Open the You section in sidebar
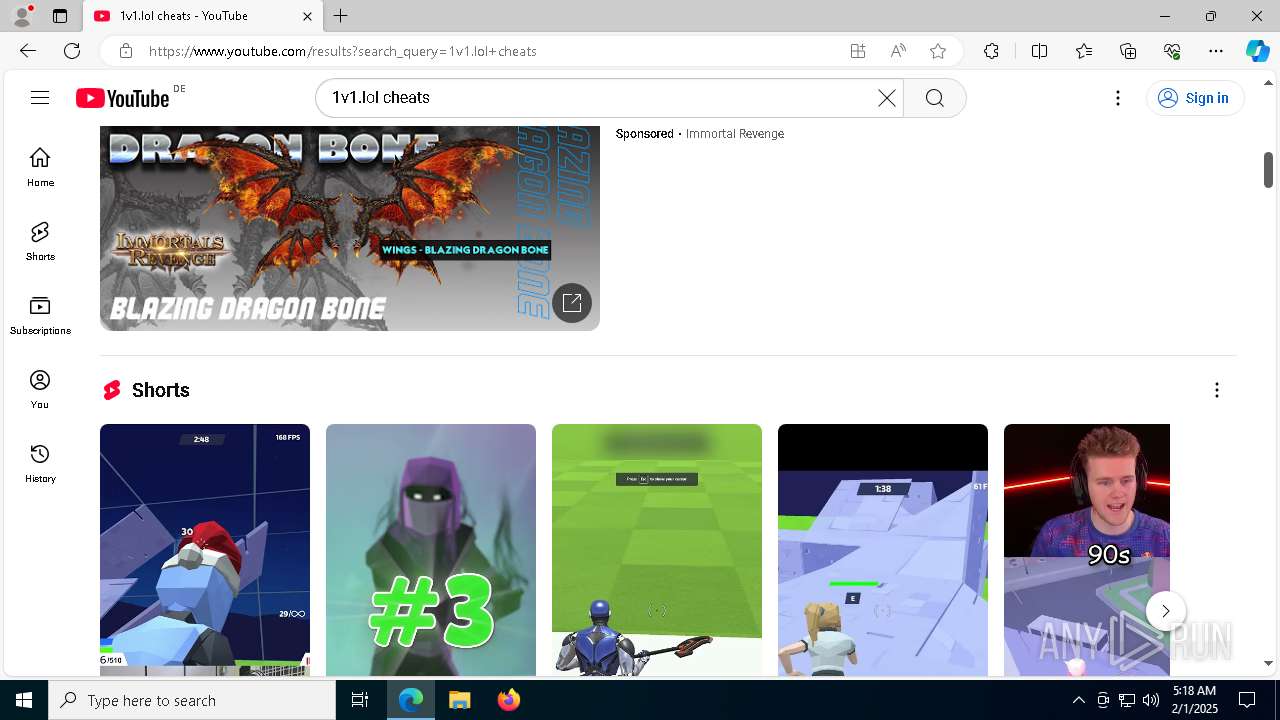Viewport: 1280px width, 720px height. [x=40, y=389]
